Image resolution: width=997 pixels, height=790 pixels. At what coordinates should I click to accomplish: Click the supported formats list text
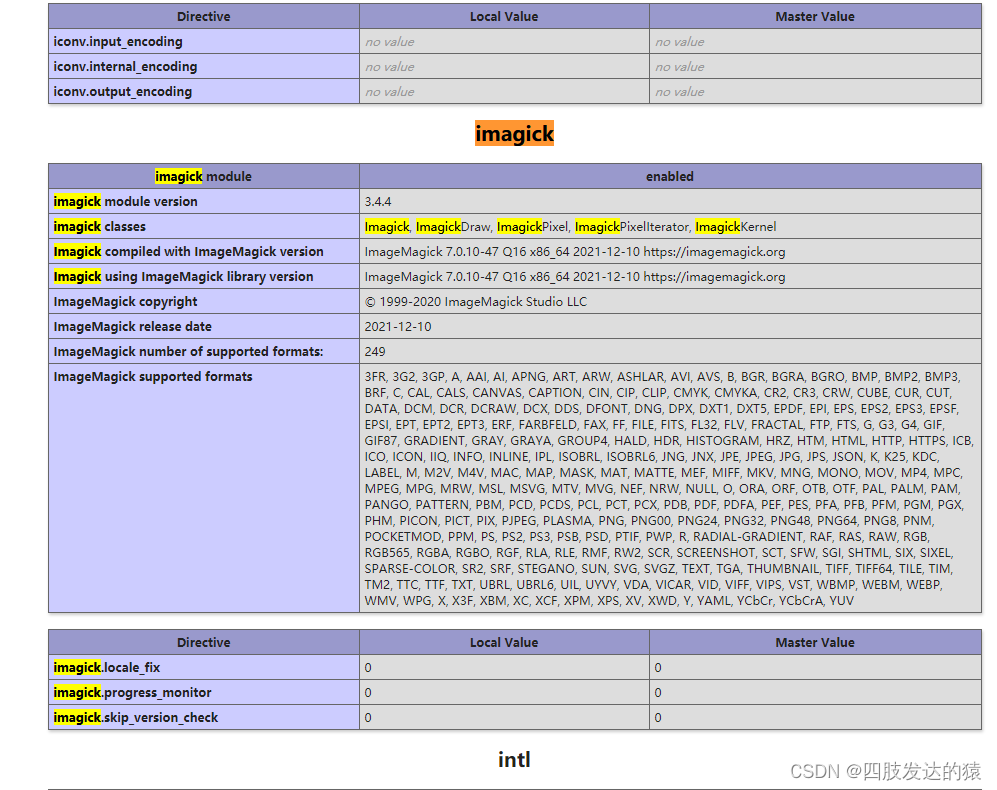point(668,489)
